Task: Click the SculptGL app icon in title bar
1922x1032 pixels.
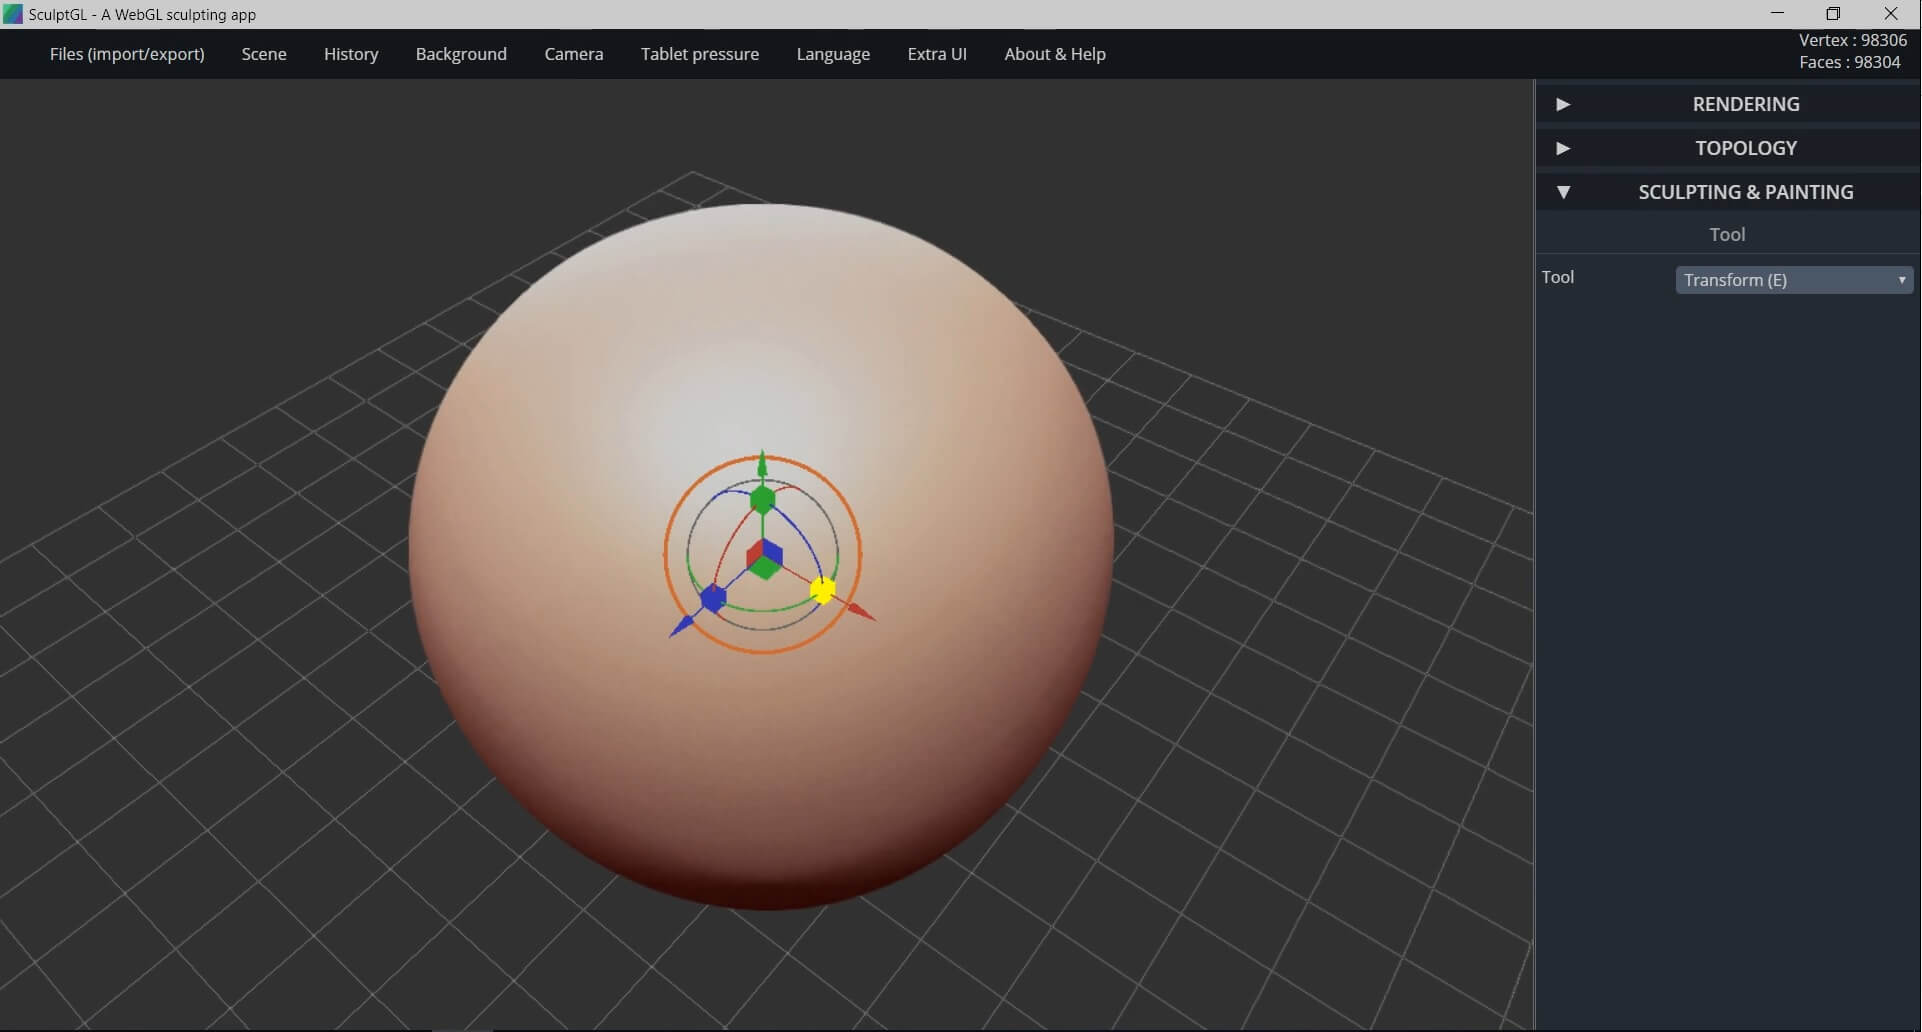Action: (x=13, y=14)
